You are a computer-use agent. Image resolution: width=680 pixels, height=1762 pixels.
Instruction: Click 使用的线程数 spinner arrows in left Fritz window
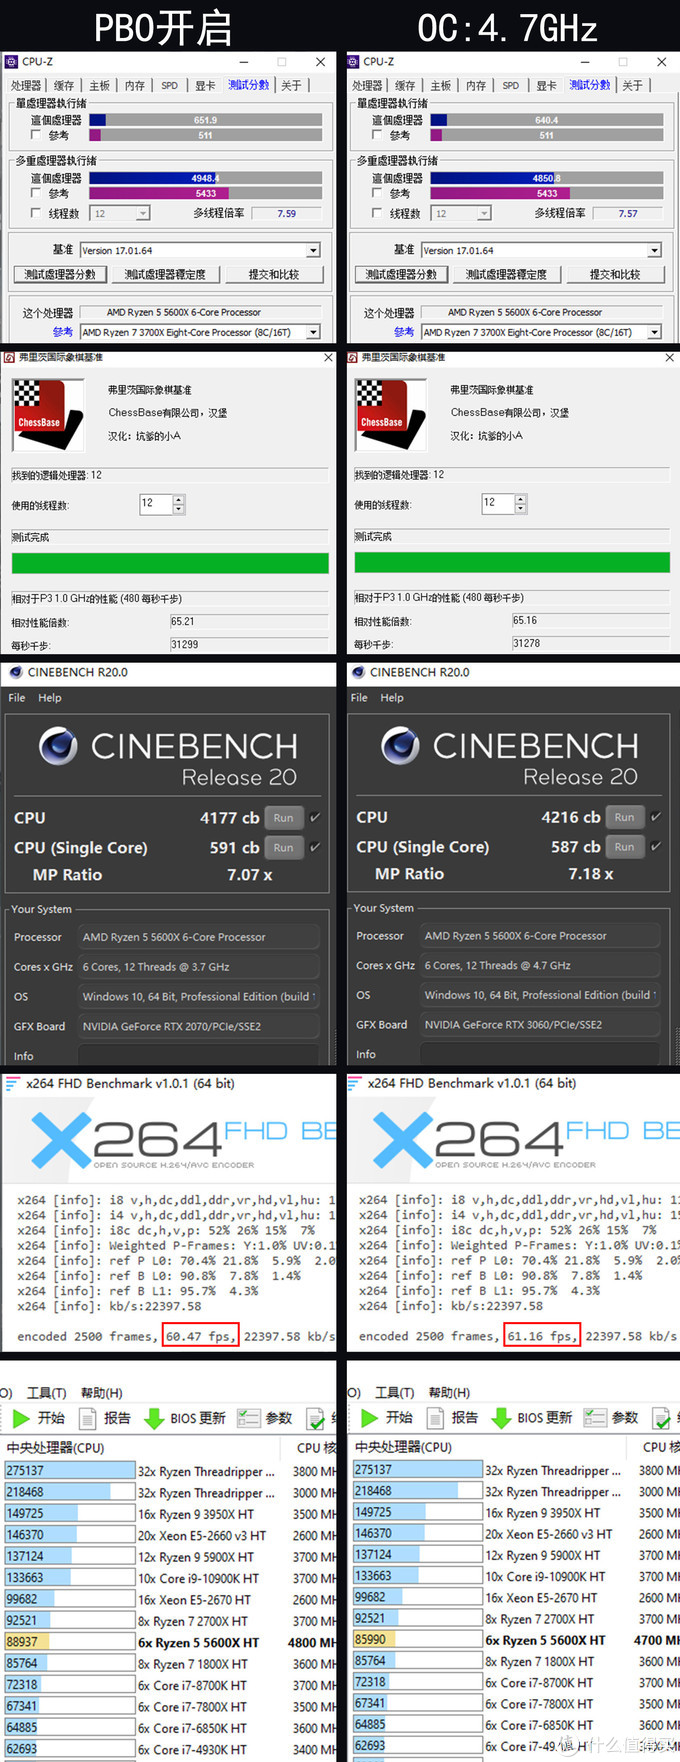click(179, 504)
